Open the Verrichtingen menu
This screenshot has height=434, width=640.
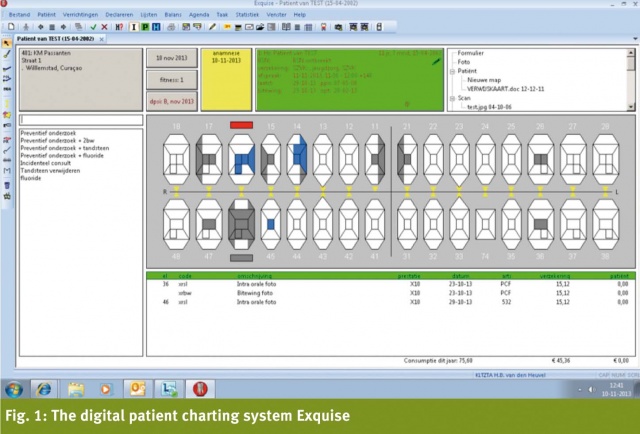80,15
